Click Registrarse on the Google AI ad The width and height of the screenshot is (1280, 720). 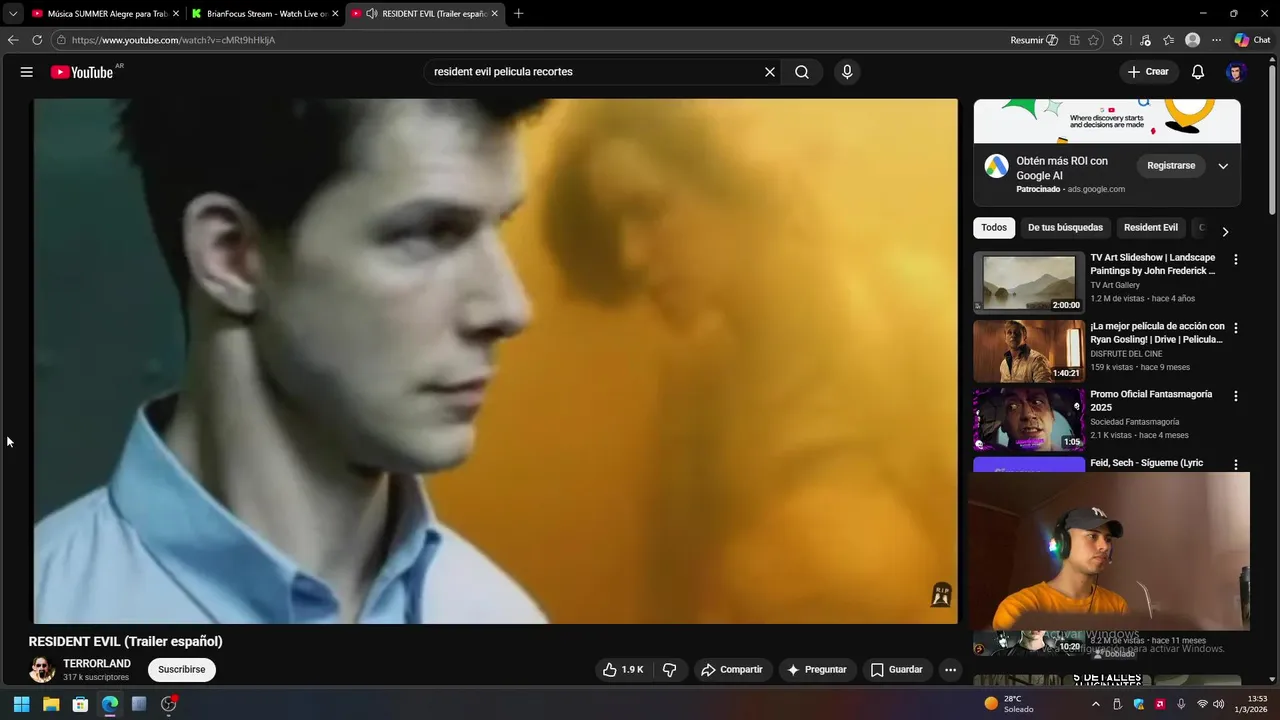coord(1171,165)
